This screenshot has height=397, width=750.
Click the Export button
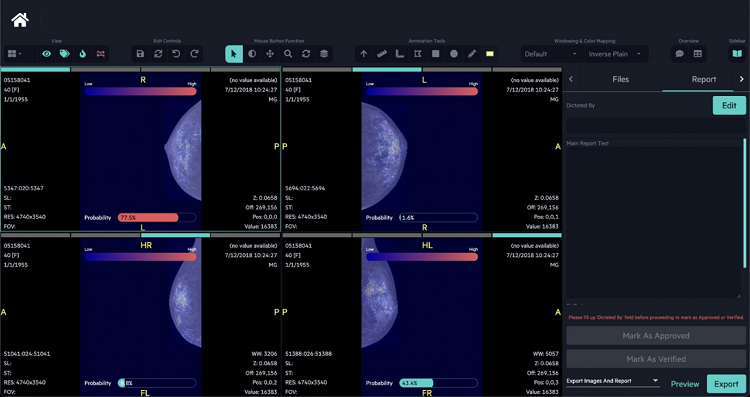tap(726, 384)
